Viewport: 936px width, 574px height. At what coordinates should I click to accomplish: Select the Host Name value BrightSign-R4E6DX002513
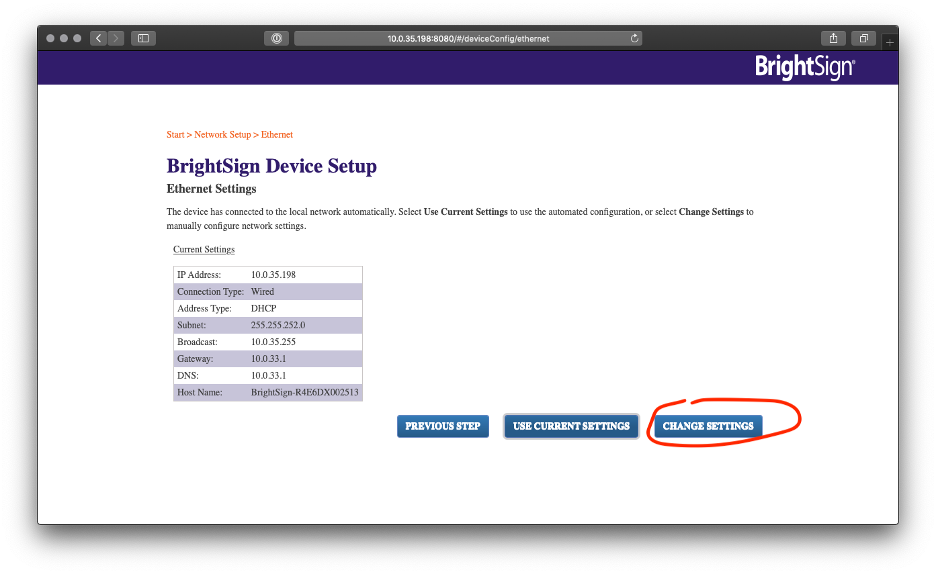pyautogui.click(x=305, y=392)
